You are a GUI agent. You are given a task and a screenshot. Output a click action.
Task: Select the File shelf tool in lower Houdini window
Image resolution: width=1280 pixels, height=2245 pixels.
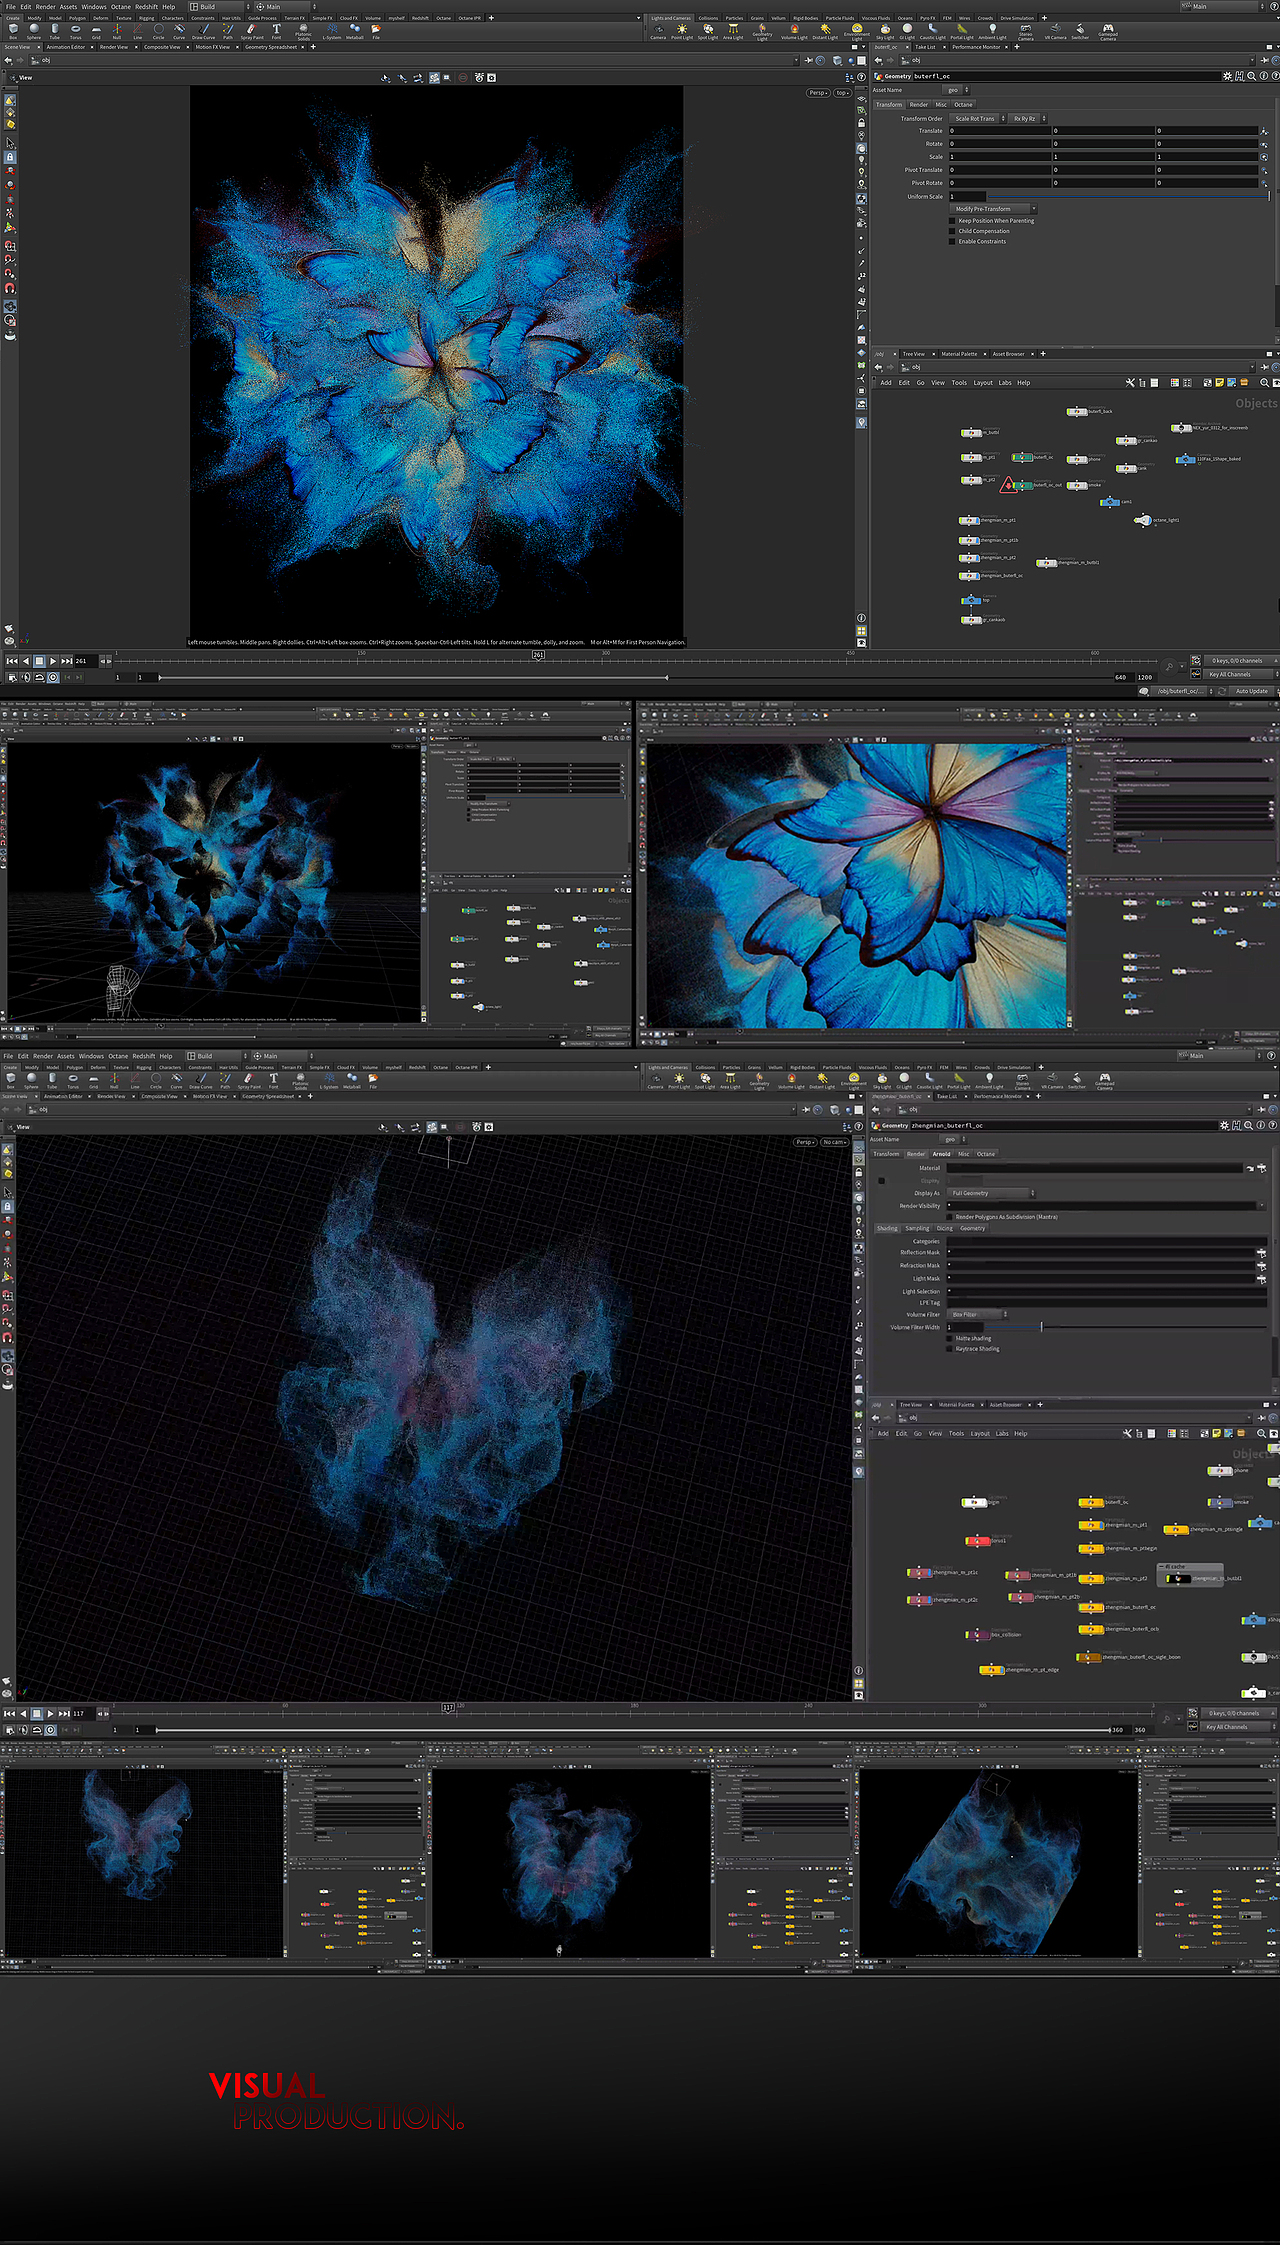[373, 1081]
